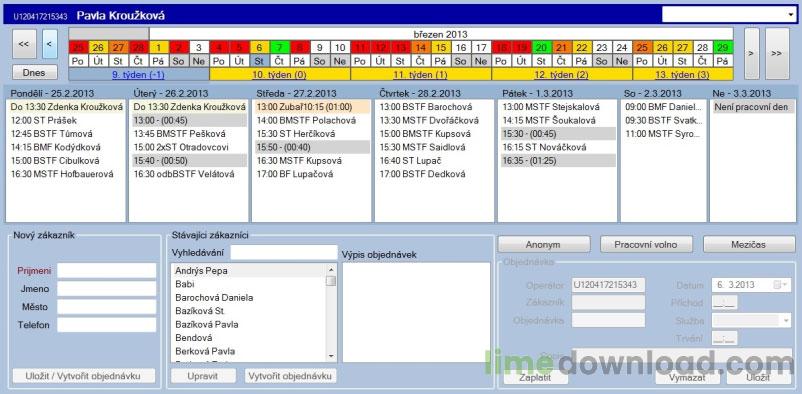Return to today with Dnes button
The width and height of the screenshot is (802, 394).
click(x=34, y=73)
